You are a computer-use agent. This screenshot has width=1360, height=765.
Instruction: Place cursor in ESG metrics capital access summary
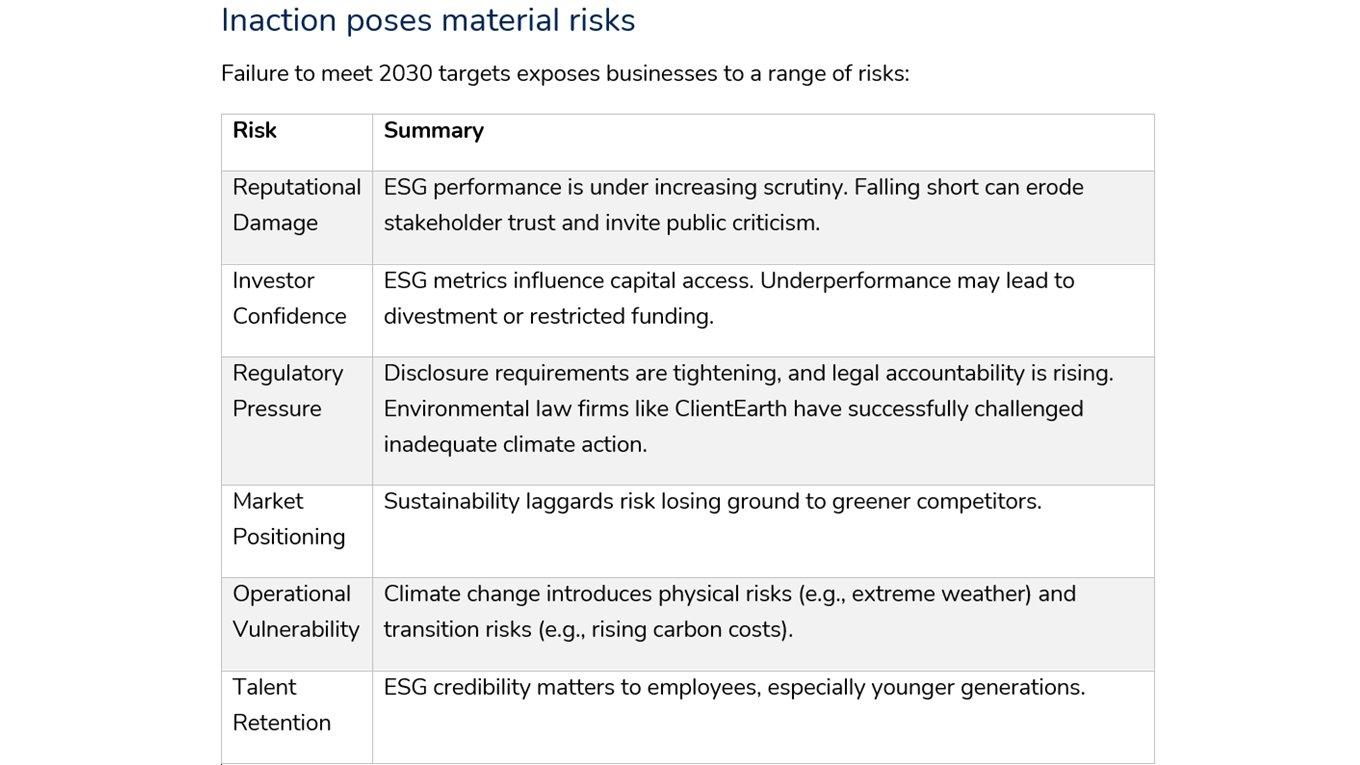tap(728, 281)
